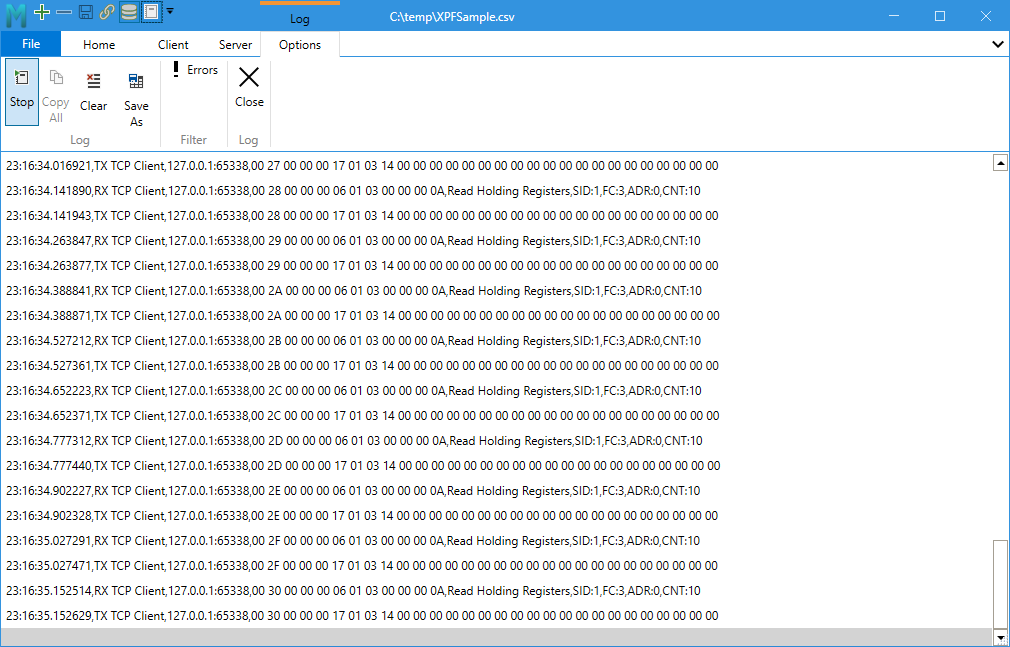
Task: Open the quick access toolbar dropdown arrow
Action: click(169, 11)
